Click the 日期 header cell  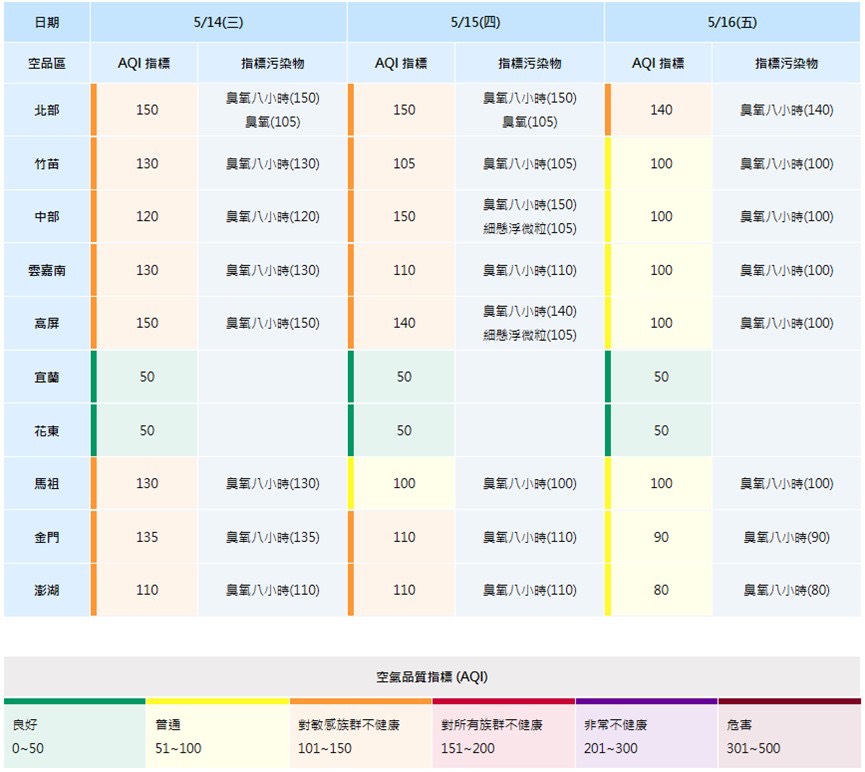(47, 22)
